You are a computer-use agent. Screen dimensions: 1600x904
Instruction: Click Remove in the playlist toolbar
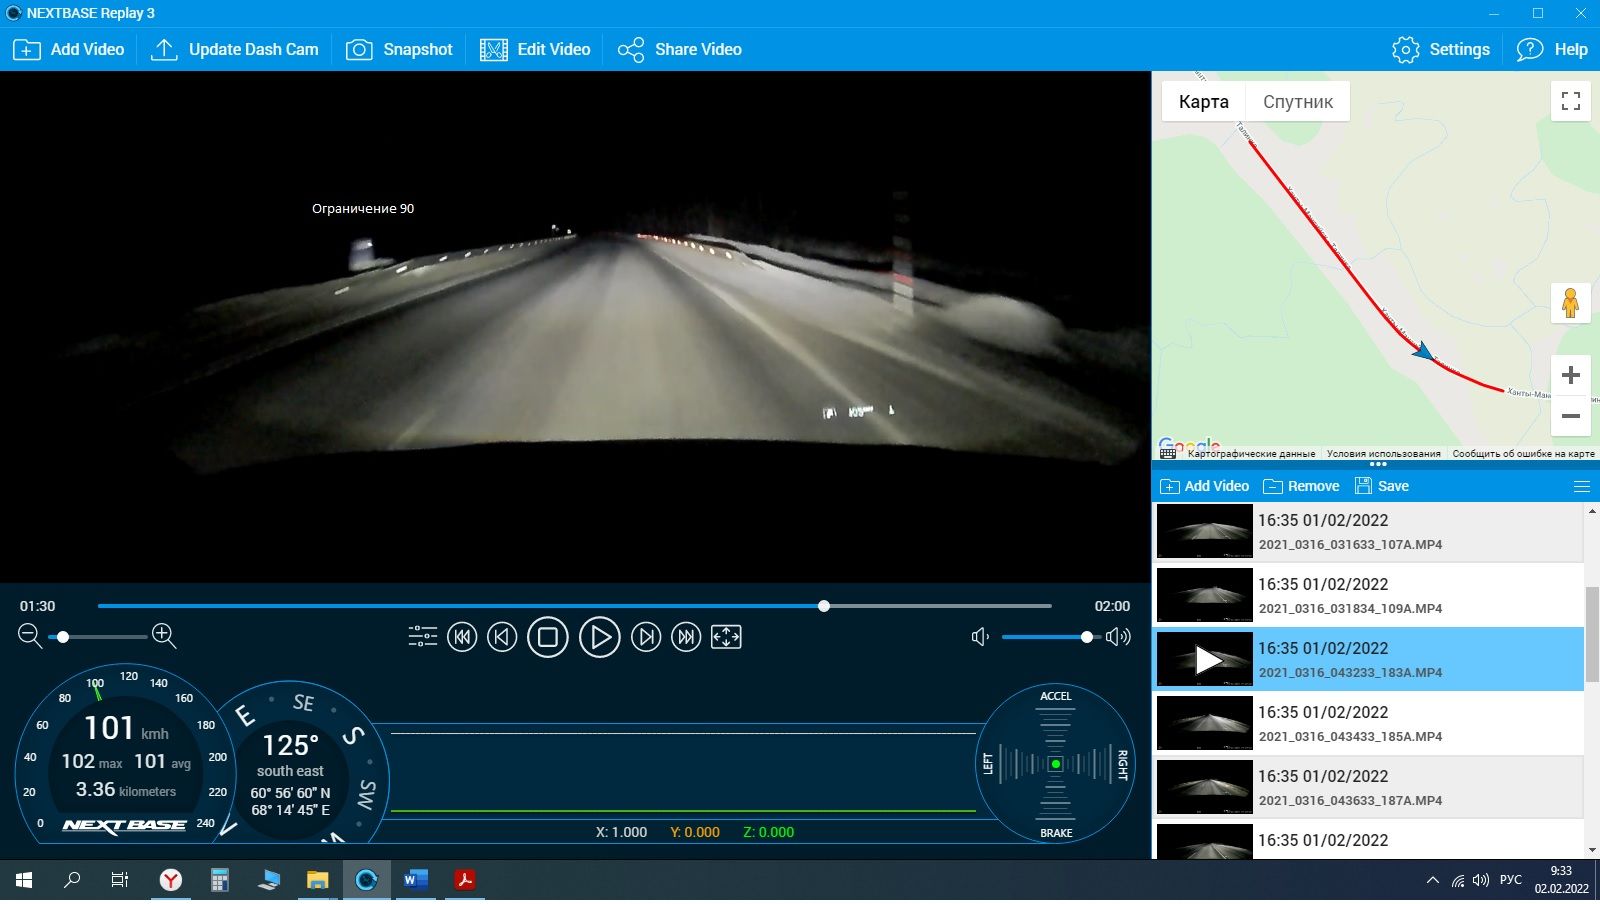(1301, 486)
